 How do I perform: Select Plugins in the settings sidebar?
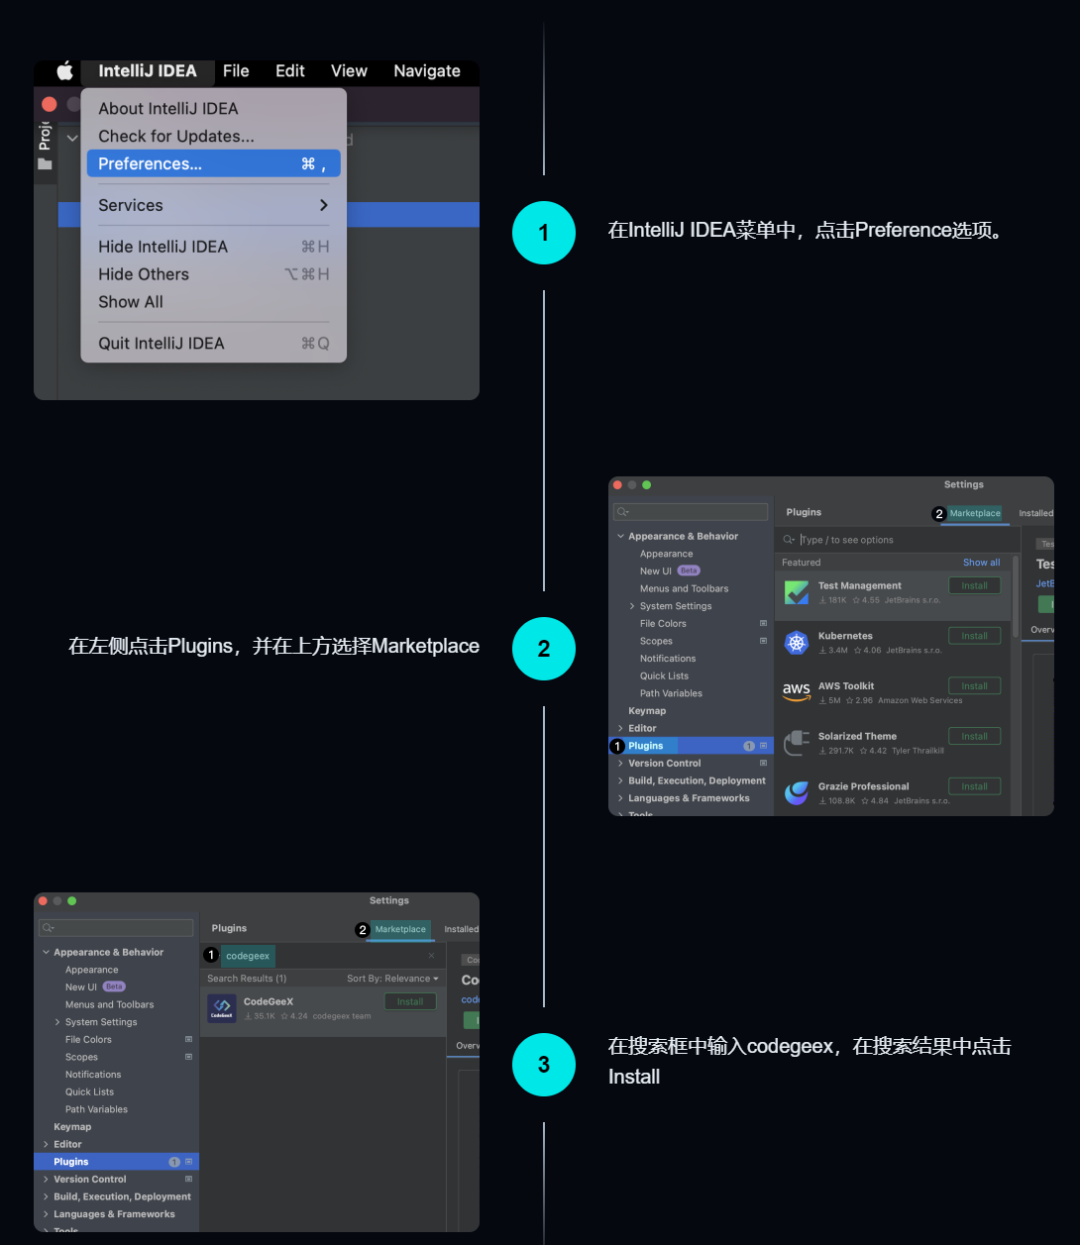pos(645,745)
